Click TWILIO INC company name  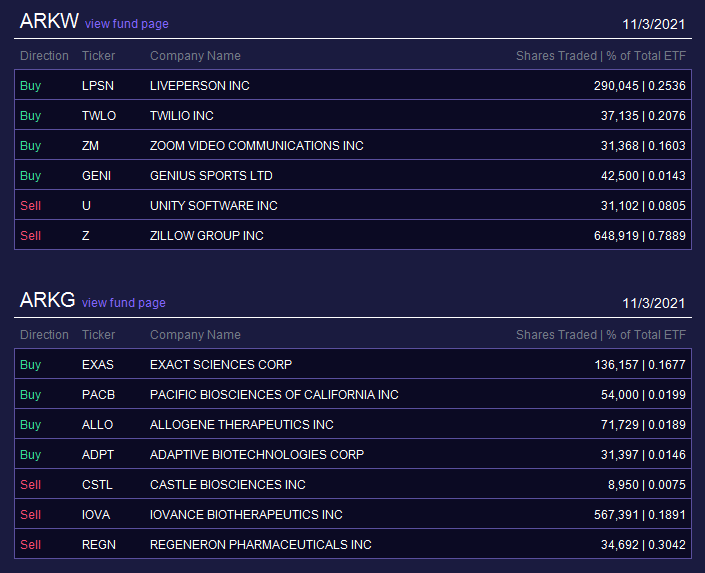point(182,116)
